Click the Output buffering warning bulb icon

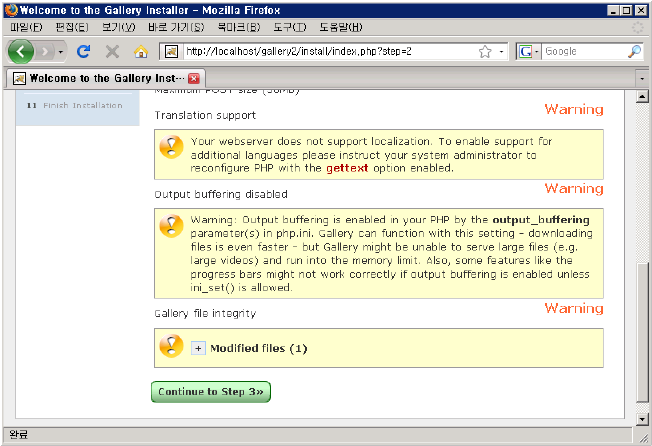point(171,226)
